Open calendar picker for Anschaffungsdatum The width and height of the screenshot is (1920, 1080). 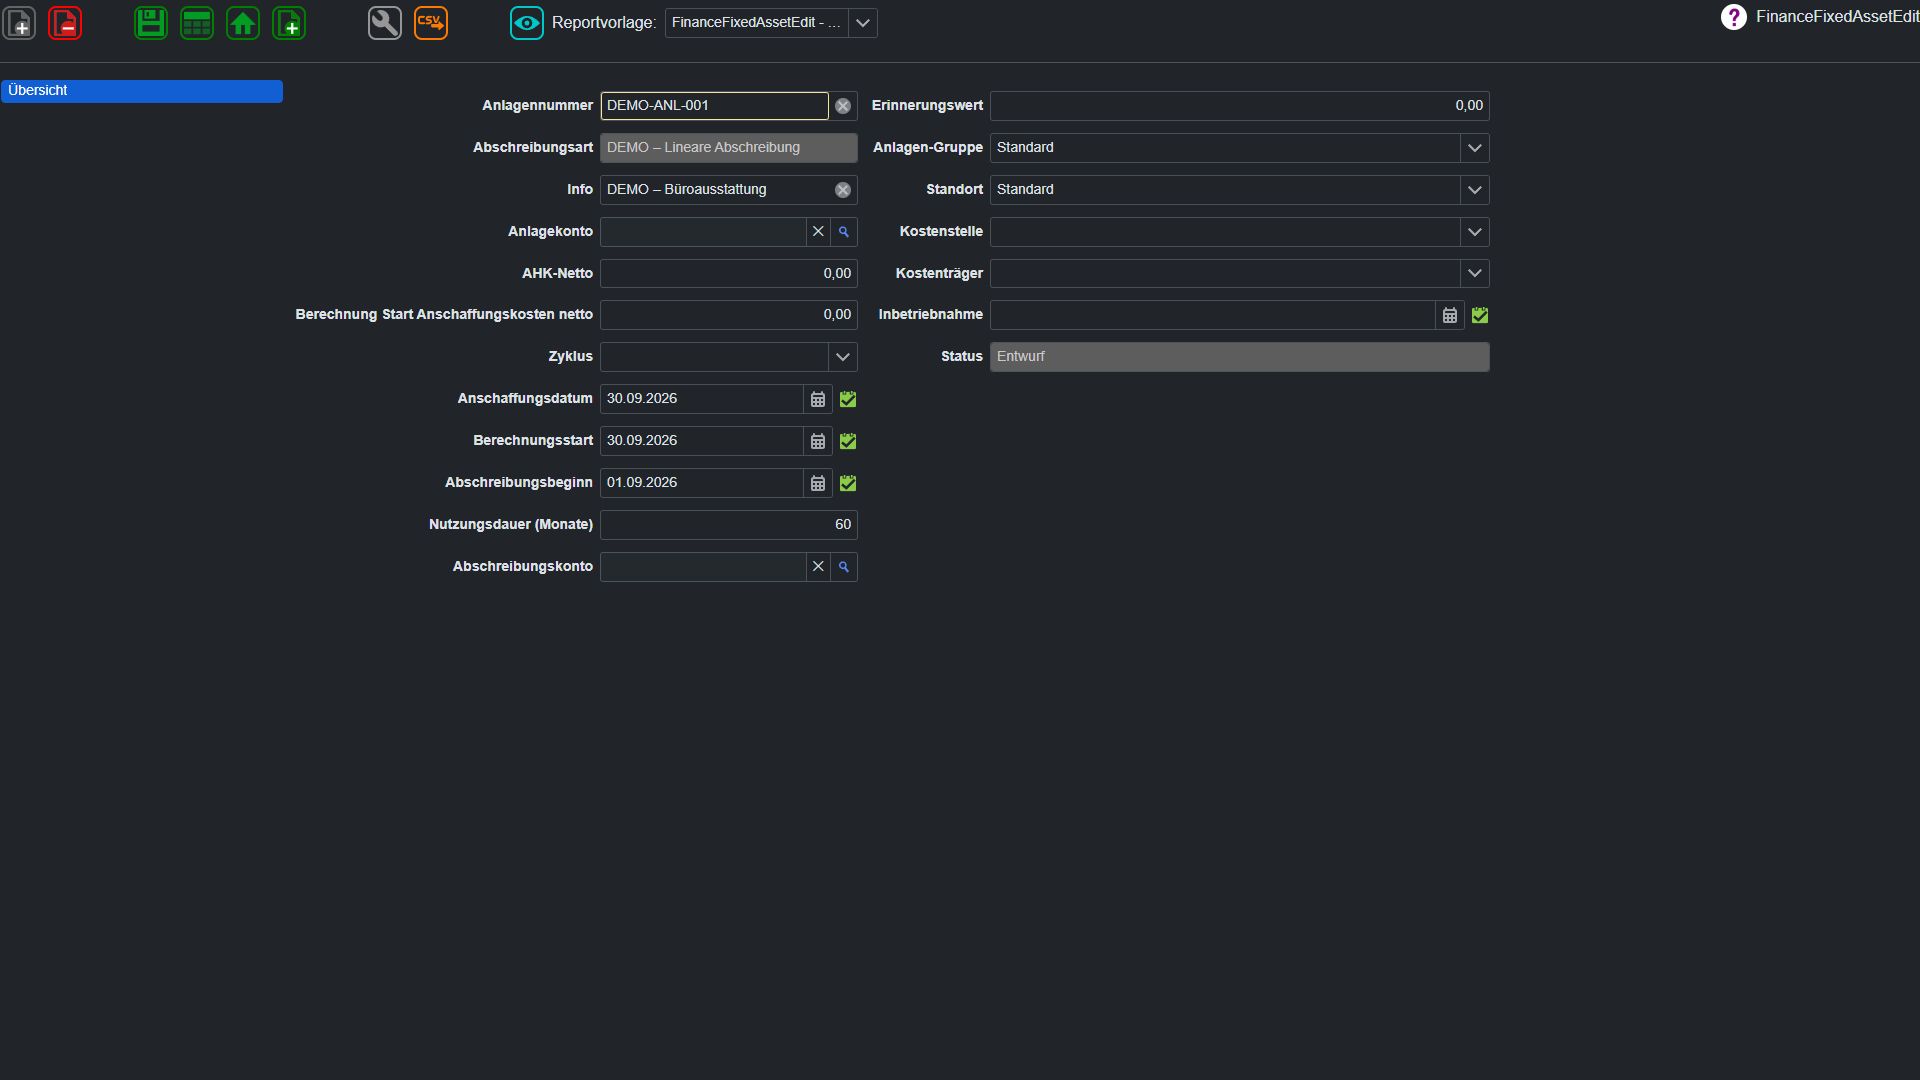(818, 399)
